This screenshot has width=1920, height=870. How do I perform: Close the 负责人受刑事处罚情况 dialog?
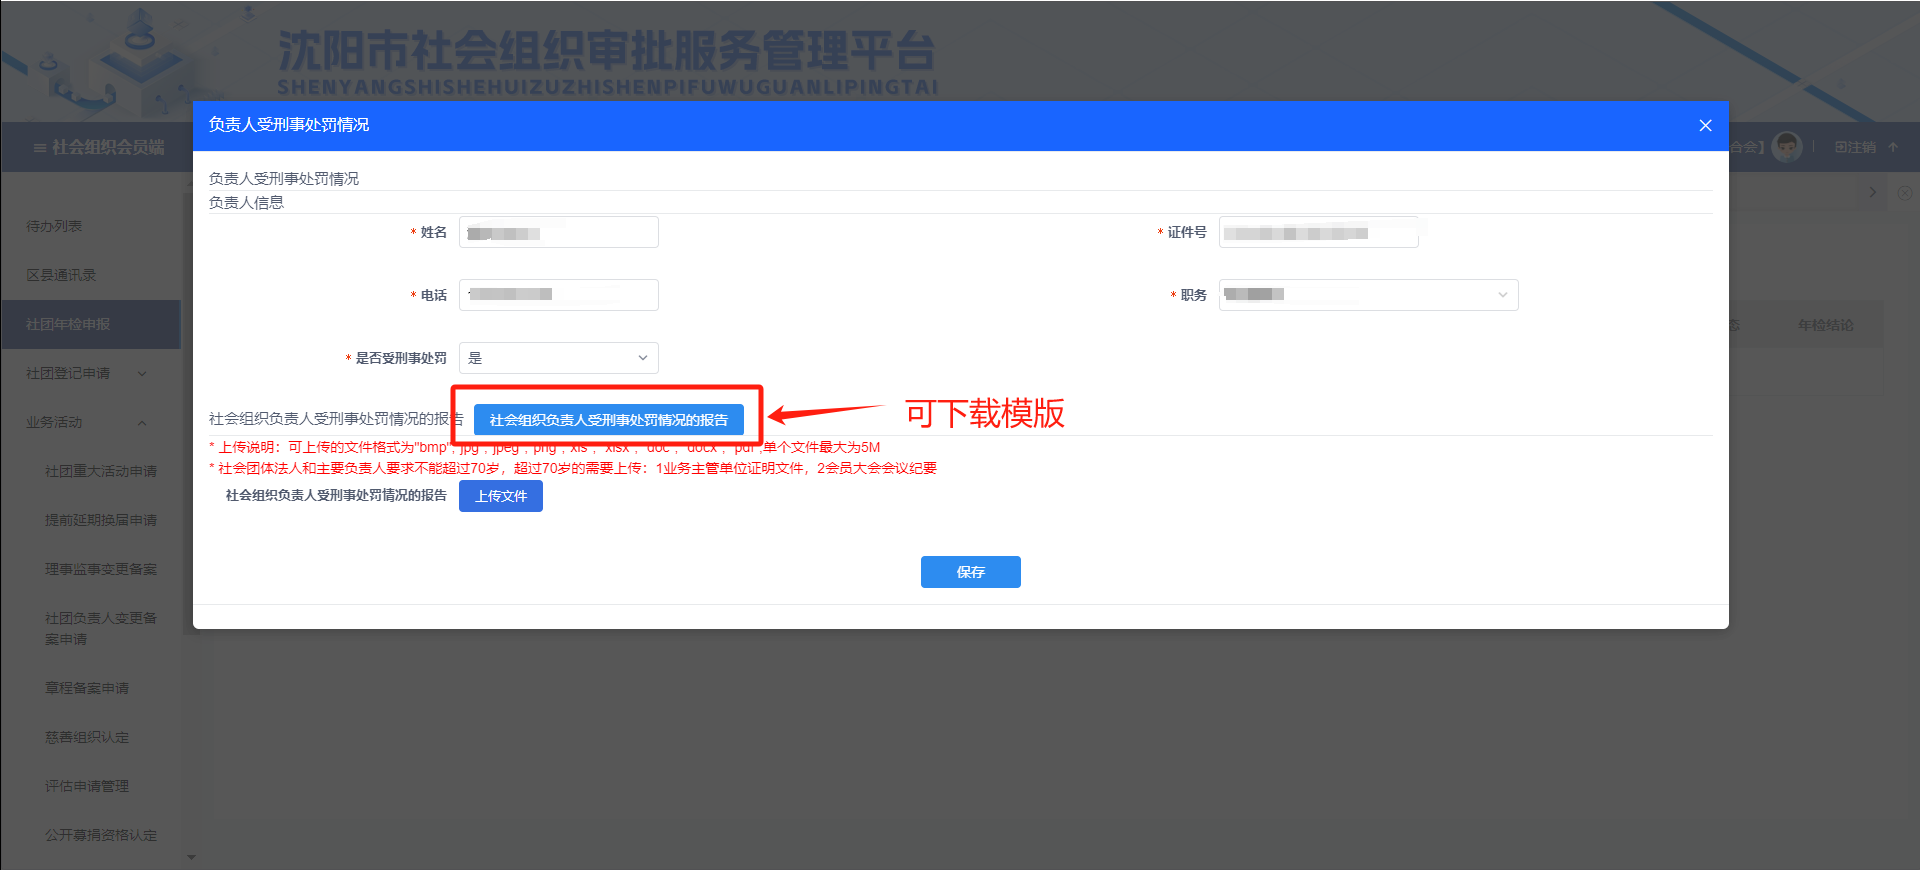pos(1705,125)
